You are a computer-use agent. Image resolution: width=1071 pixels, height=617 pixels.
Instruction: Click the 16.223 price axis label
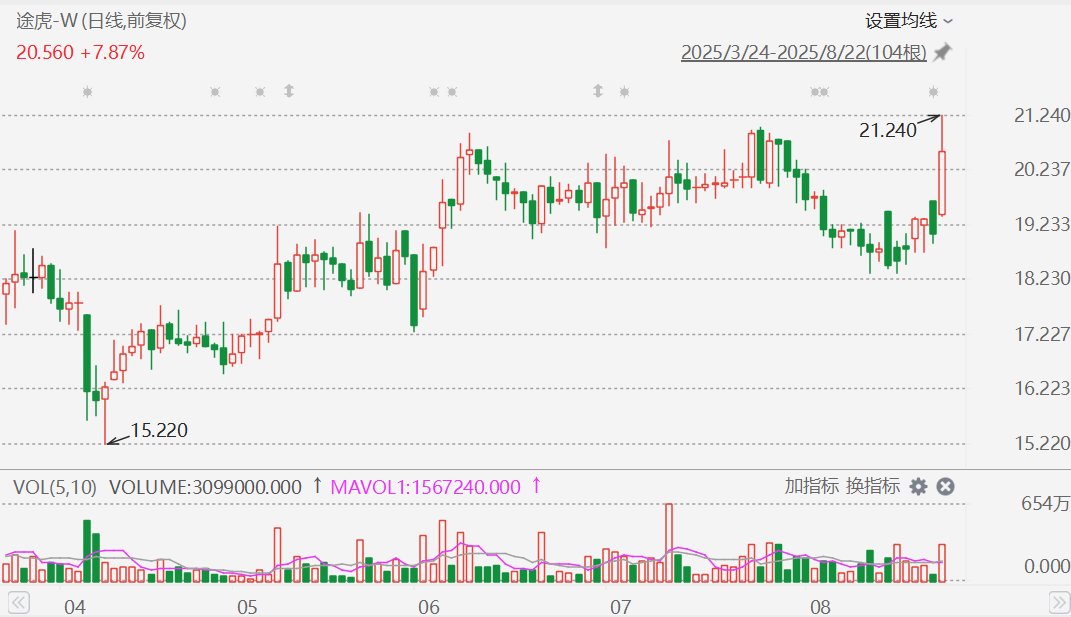[x=1042, y=388]
